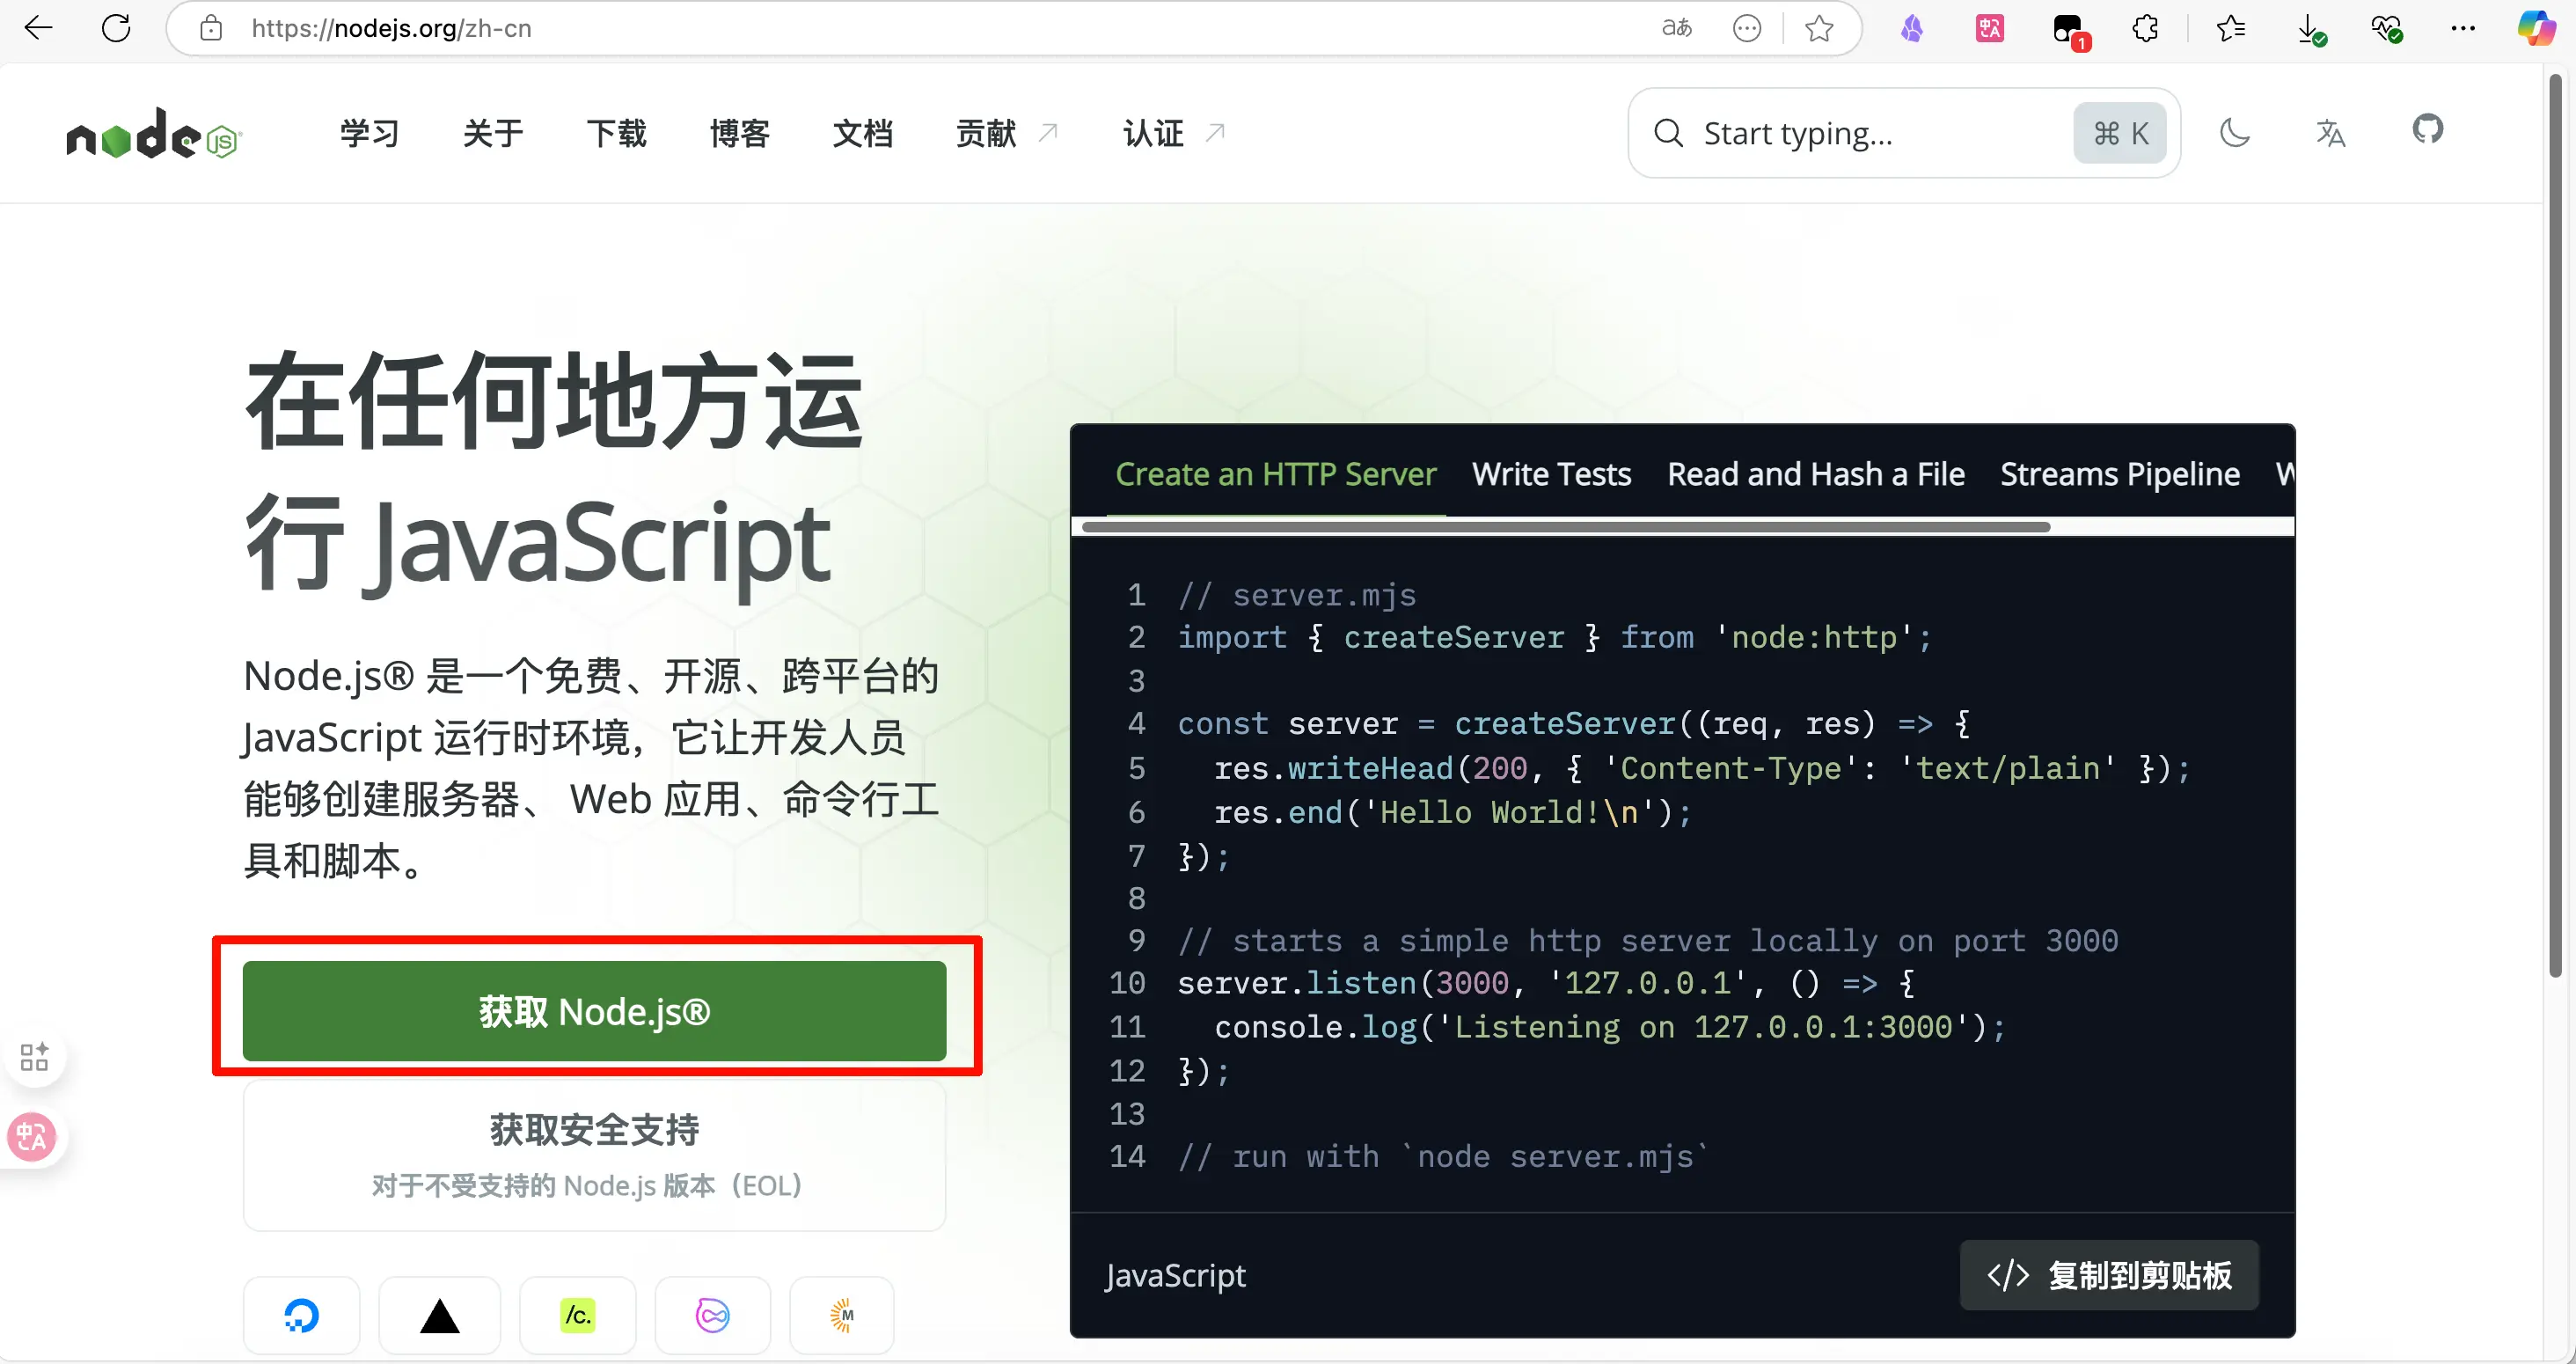Open the language selector icon
The image size is (2576, 1364).
tap(2330, 132)
